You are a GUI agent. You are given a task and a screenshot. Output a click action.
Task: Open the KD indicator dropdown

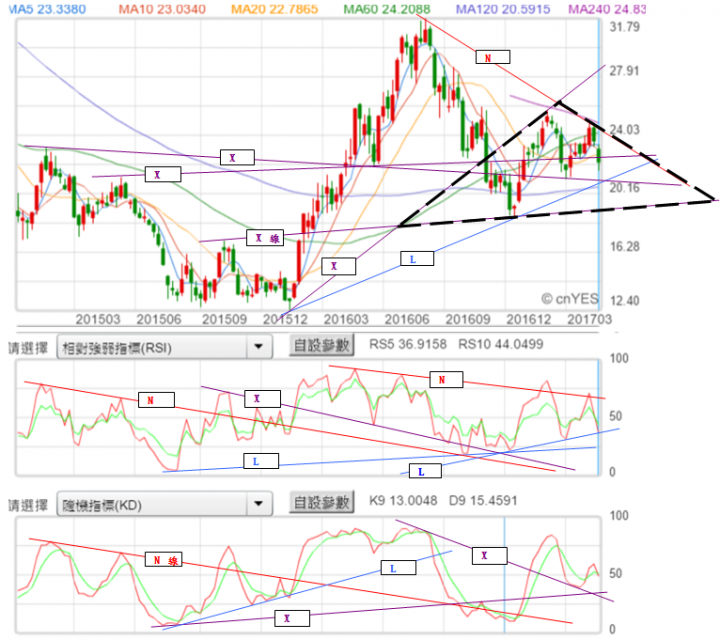tap(164, 504)
